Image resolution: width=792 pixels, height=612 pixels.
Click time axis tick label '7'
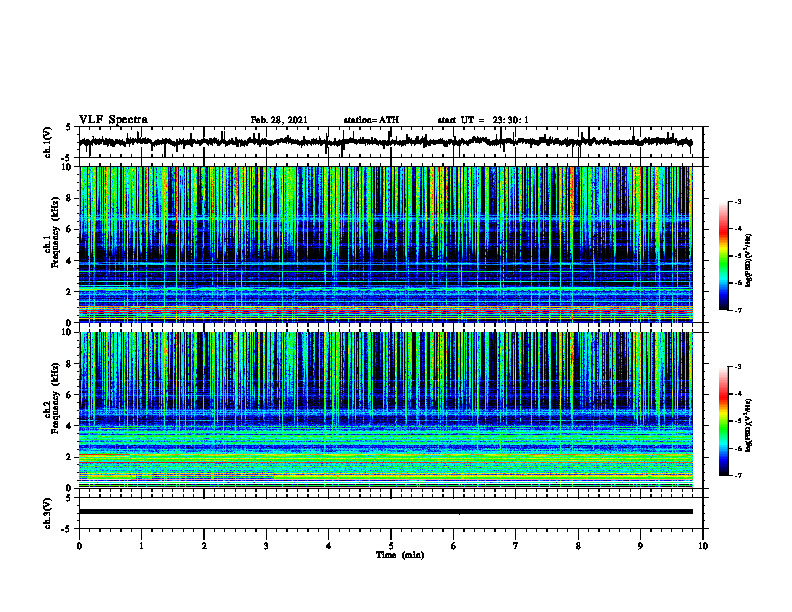click(x=516, y=546)
